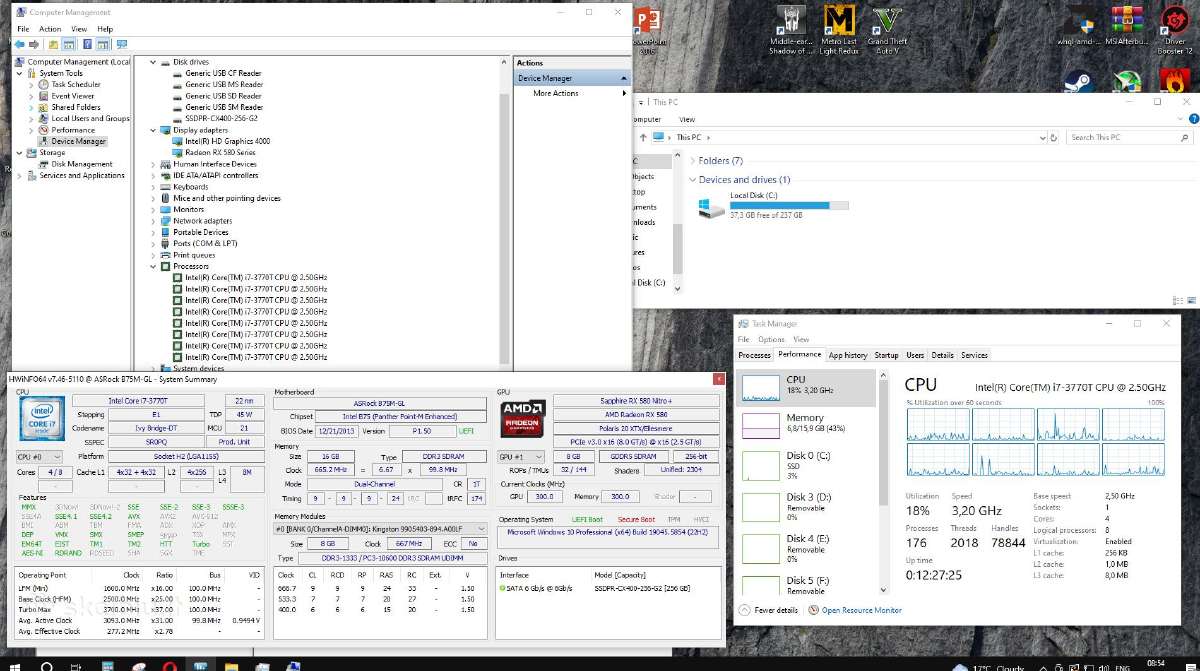This screenshot has height=671, width=1200.
Task: Open the memory module selection dropdown
Action: (380, 529)
